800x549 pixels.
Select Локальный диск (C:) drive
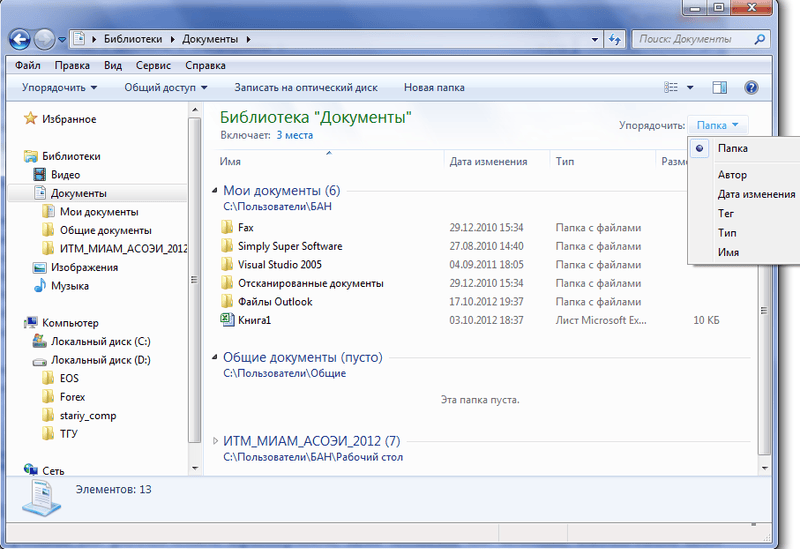click(x=100, y=341)
